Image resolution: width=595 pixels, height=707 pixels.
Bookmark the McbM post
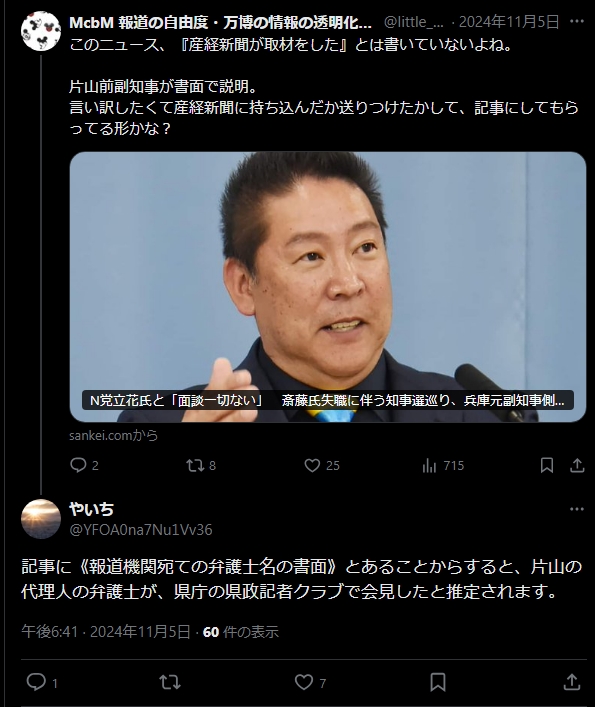click(547, 465)
